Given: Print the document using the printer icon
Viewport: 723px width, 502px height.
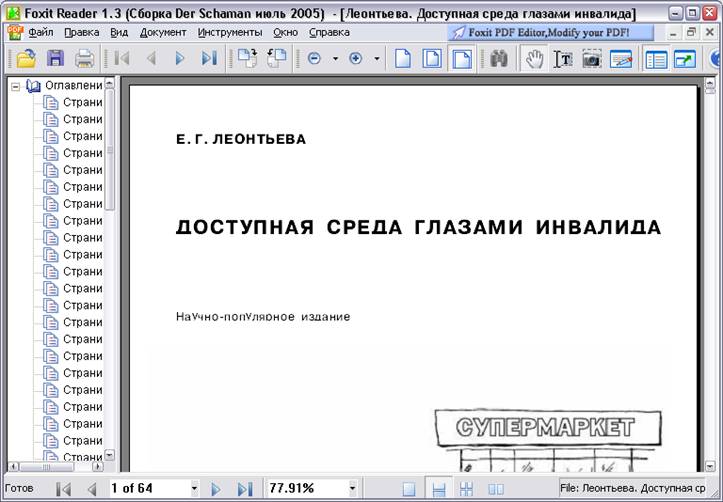Looking at the screenshot, I should click(x=85, y=59).
